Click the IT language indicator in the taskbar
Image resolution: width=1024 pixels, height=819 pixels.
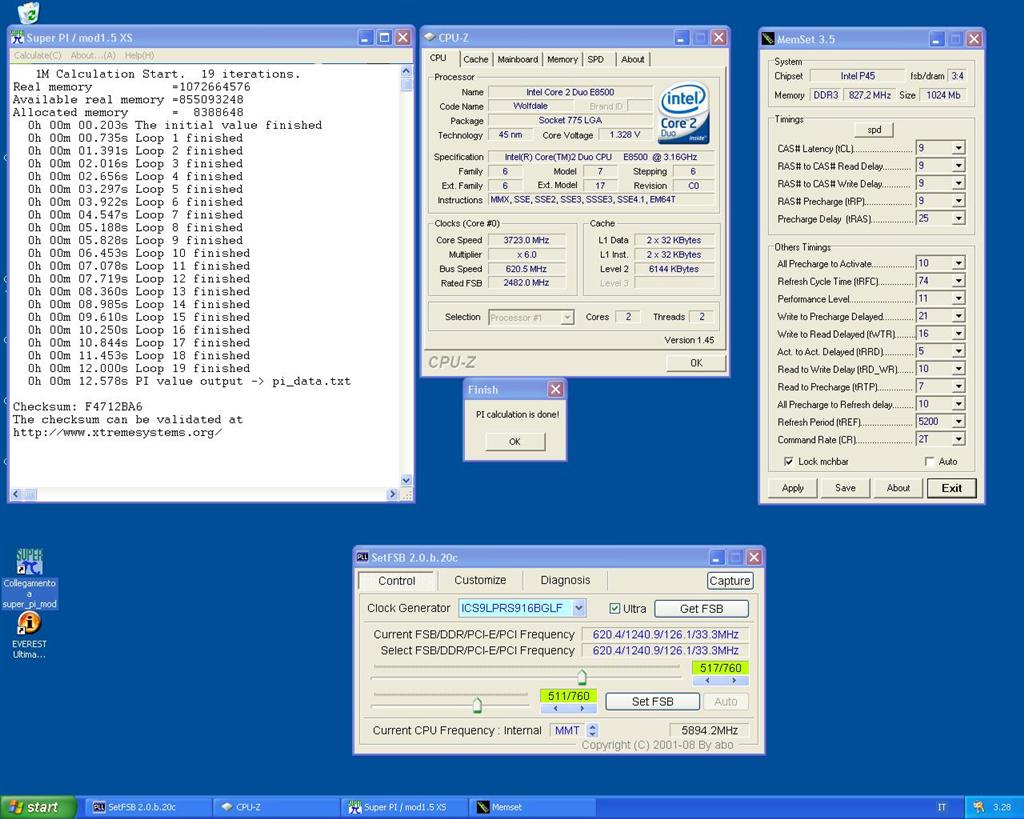[x=942, y=807]
